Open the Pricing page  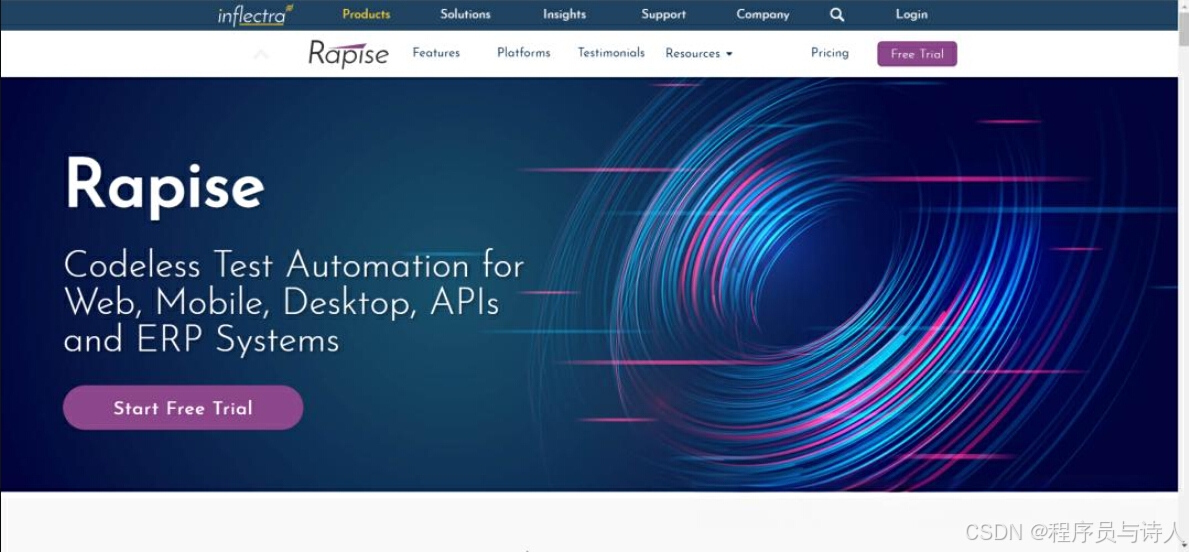(830, 53)
